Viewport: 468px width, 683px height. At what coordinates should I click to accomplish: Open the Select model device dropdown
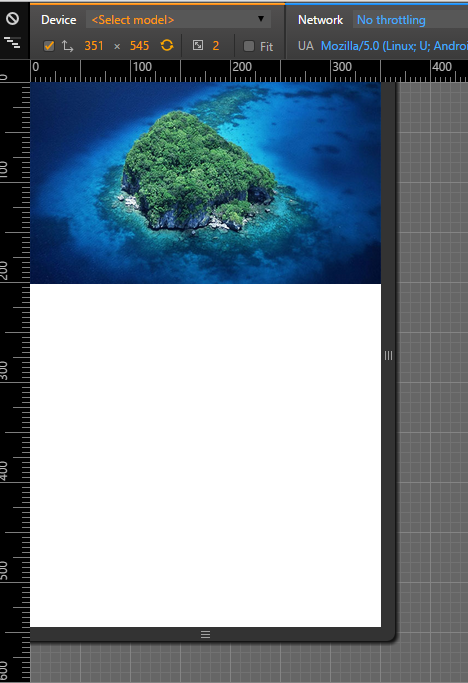pos(178,20)
